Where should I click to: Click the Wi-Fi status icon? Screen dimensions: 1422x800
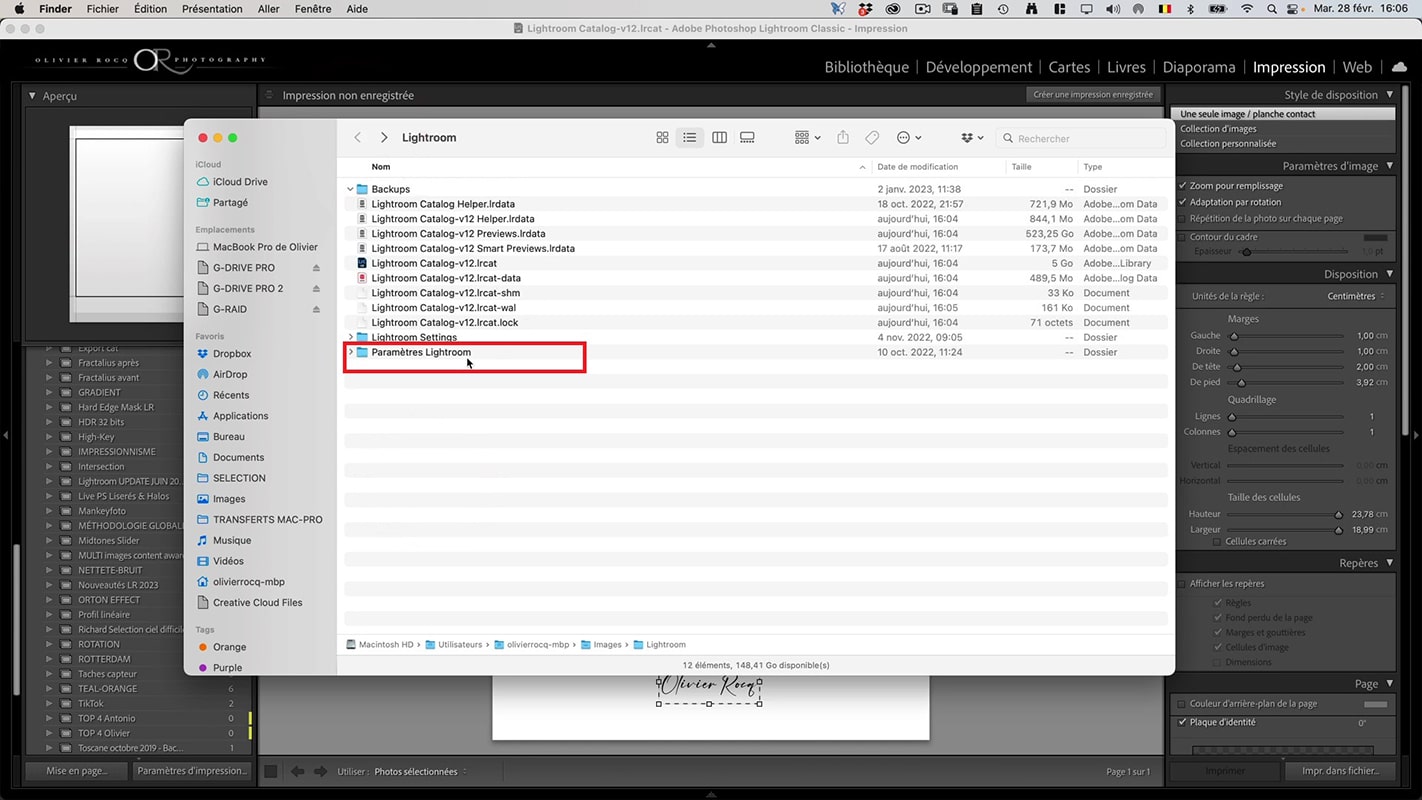[1246, 9]
